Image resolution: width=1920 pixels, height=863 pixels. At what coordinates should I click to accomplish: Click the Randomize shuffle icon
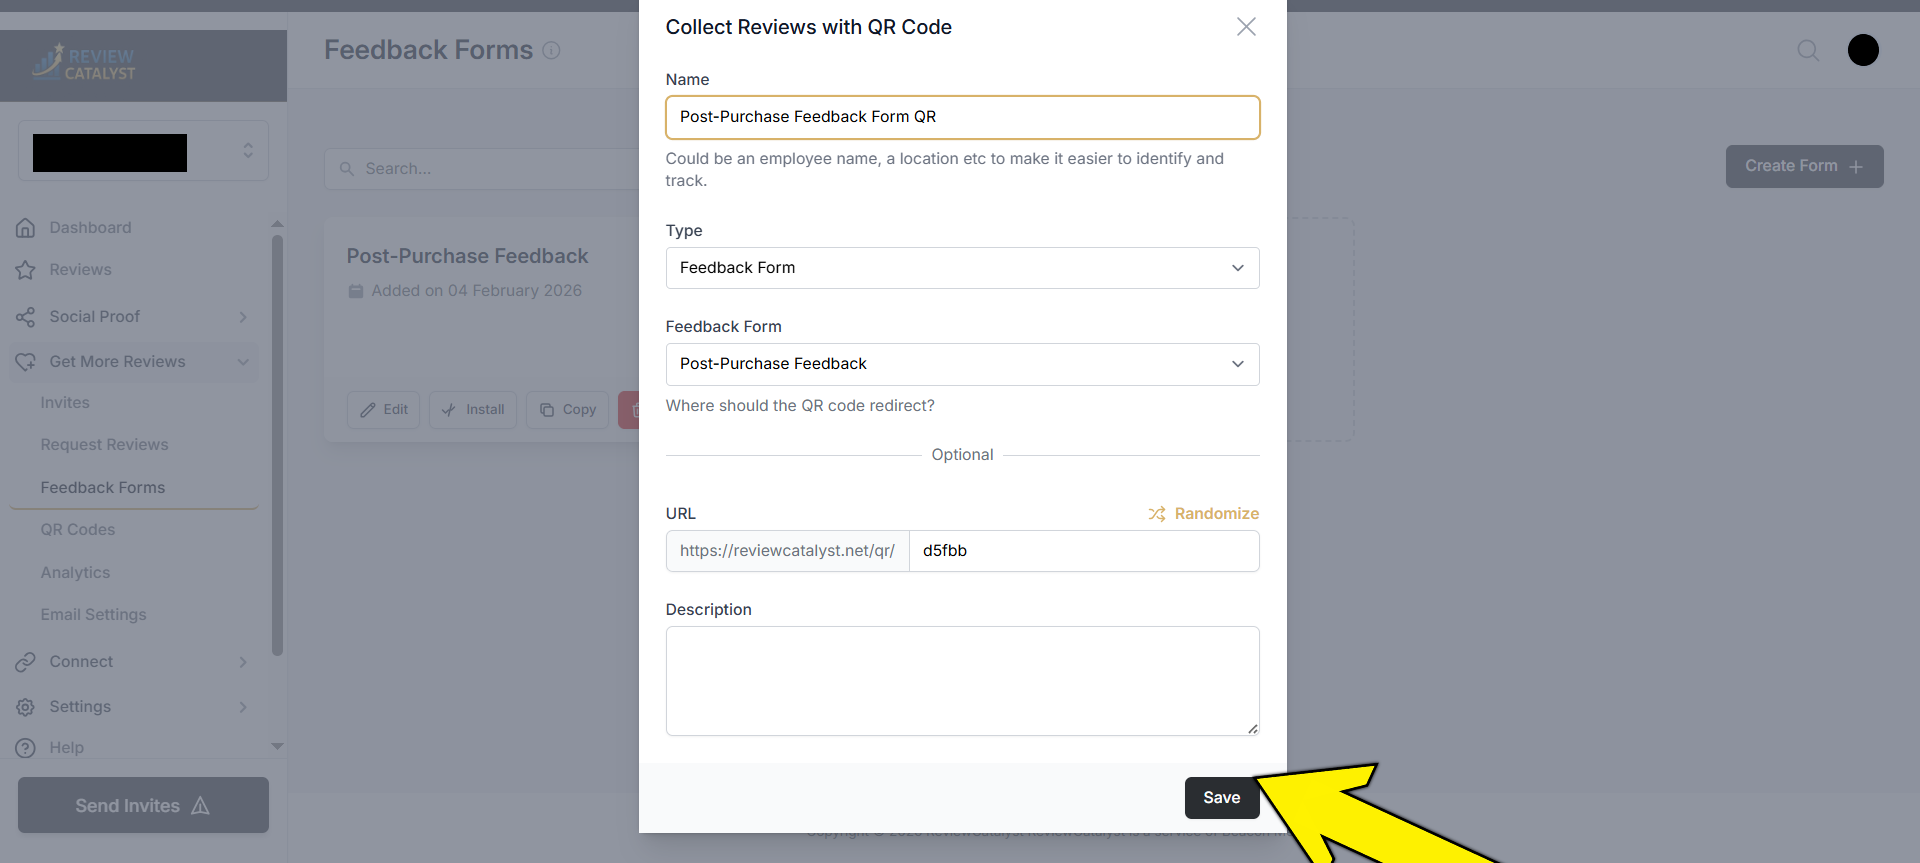pos(1157,514)
